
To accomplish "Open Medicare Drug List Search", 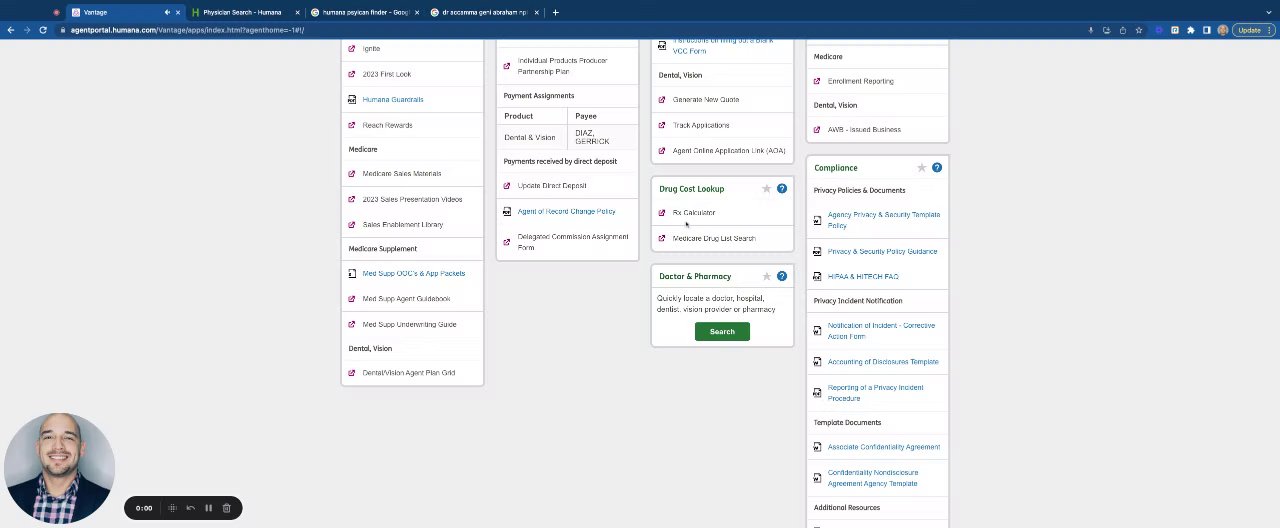I will 714,238.
